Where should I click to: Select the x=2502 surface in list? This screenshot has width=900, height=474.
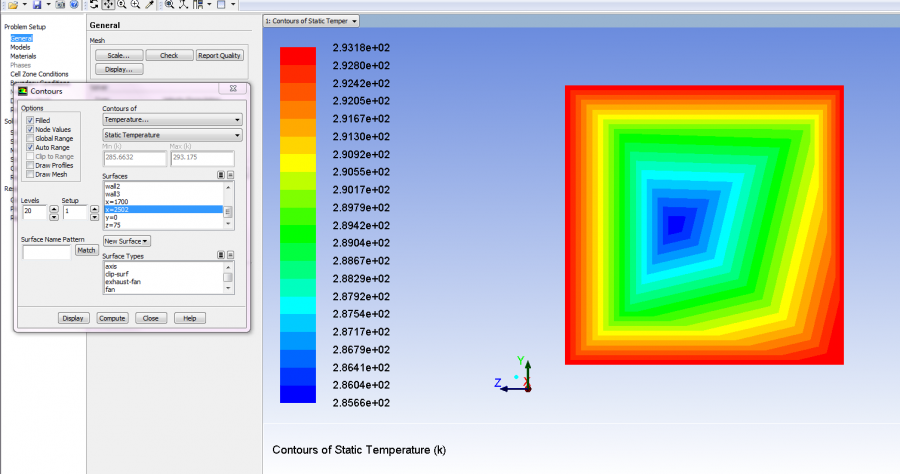163,209
